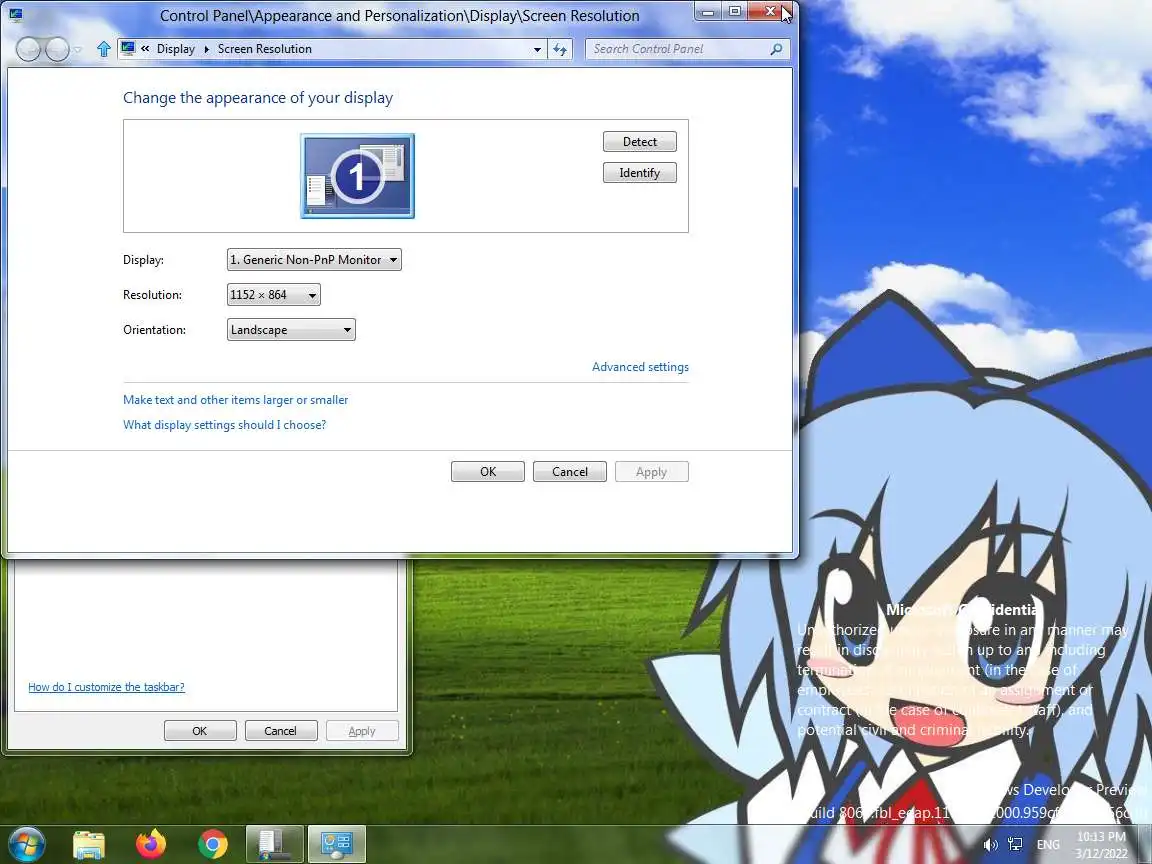This screenshot has width=1152, height=864.
Task: Maximize the Screen Resolution window
Action: [734, 11]
